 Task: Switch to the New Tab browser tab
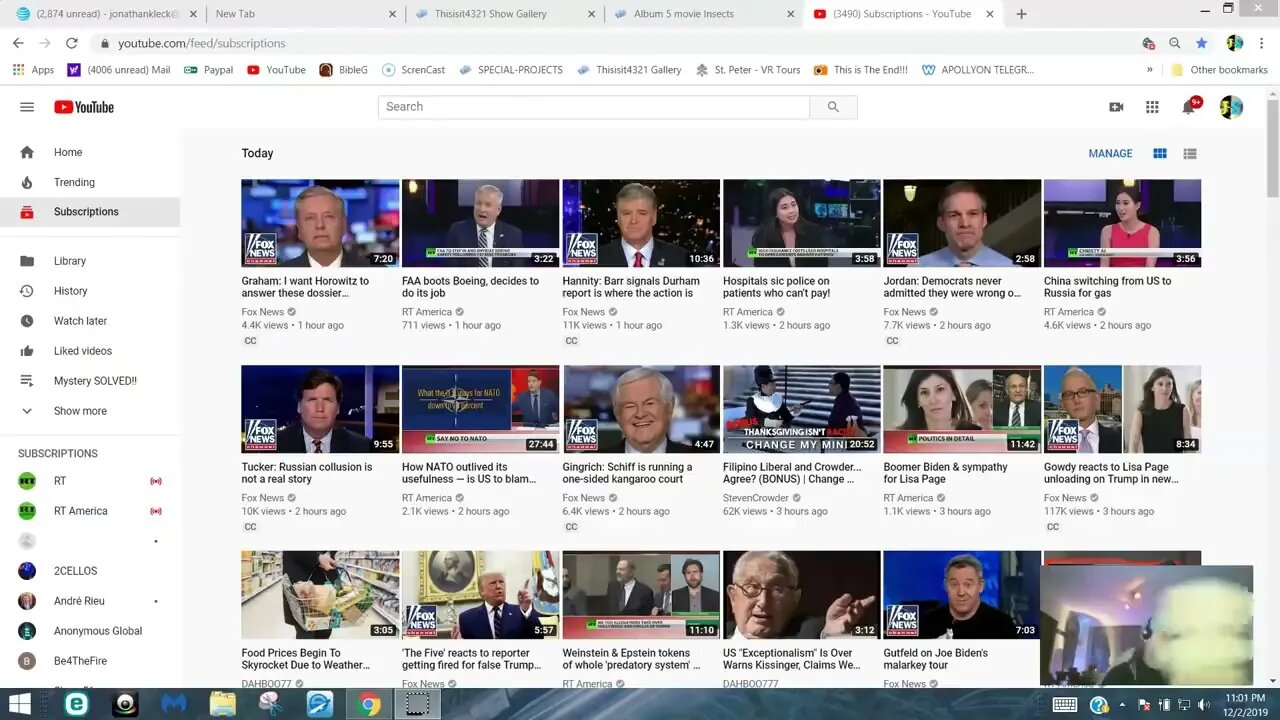pyautogui.click(x=304, y=14)
